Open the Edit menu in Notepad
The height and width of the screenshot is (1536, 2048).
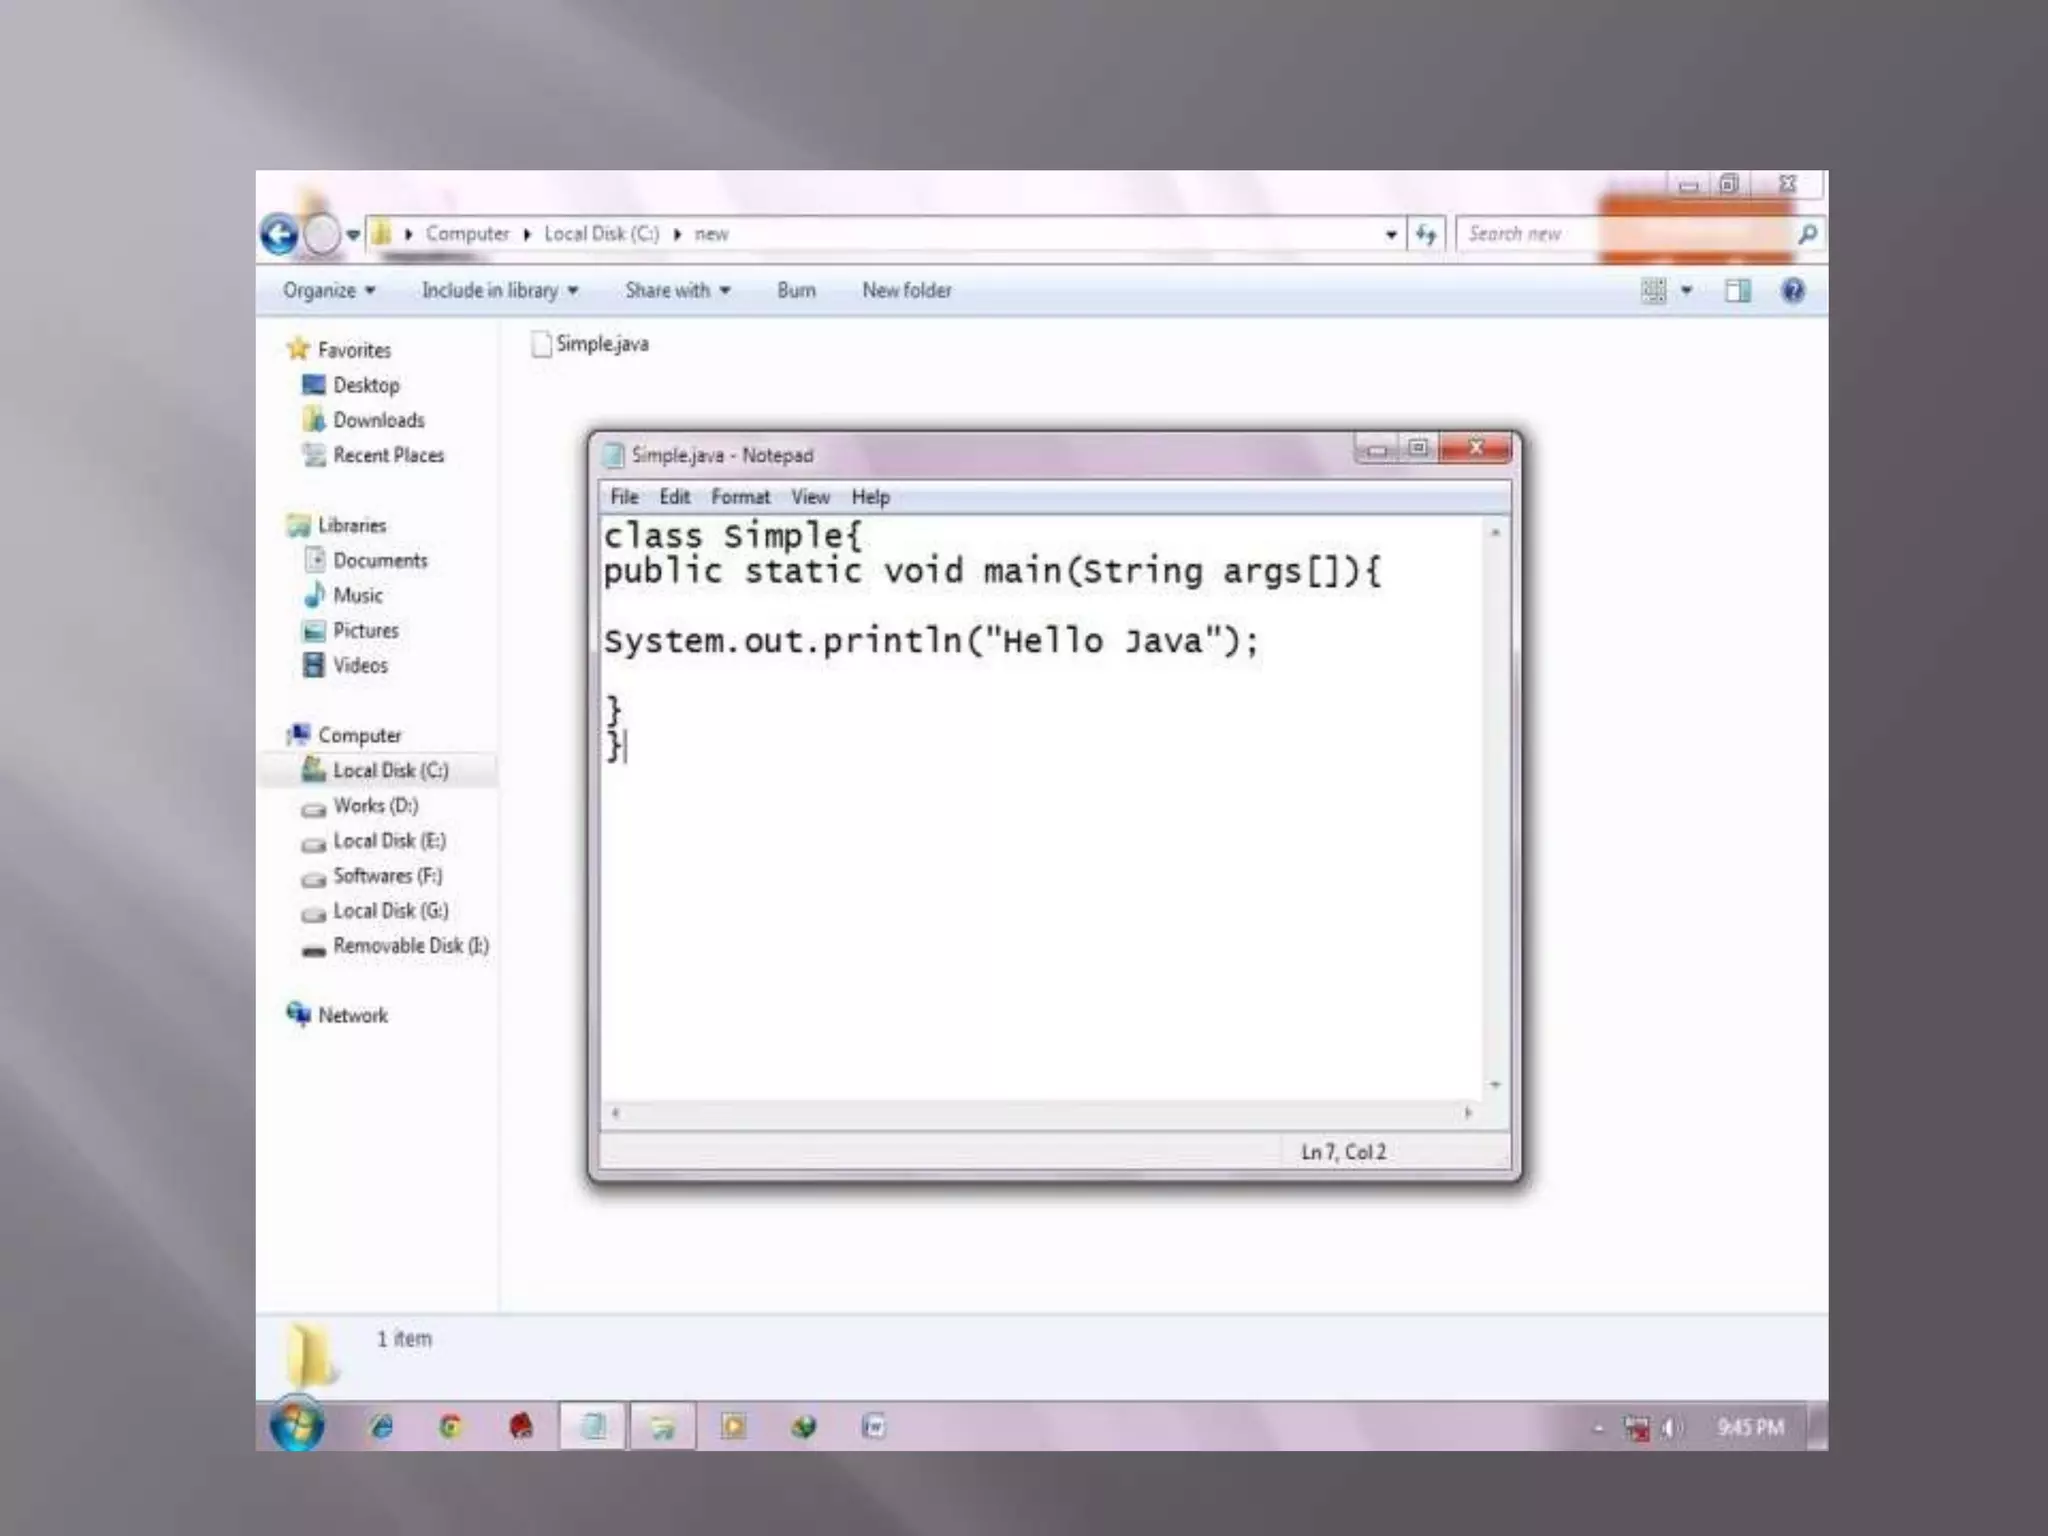(x=674, y=497)
